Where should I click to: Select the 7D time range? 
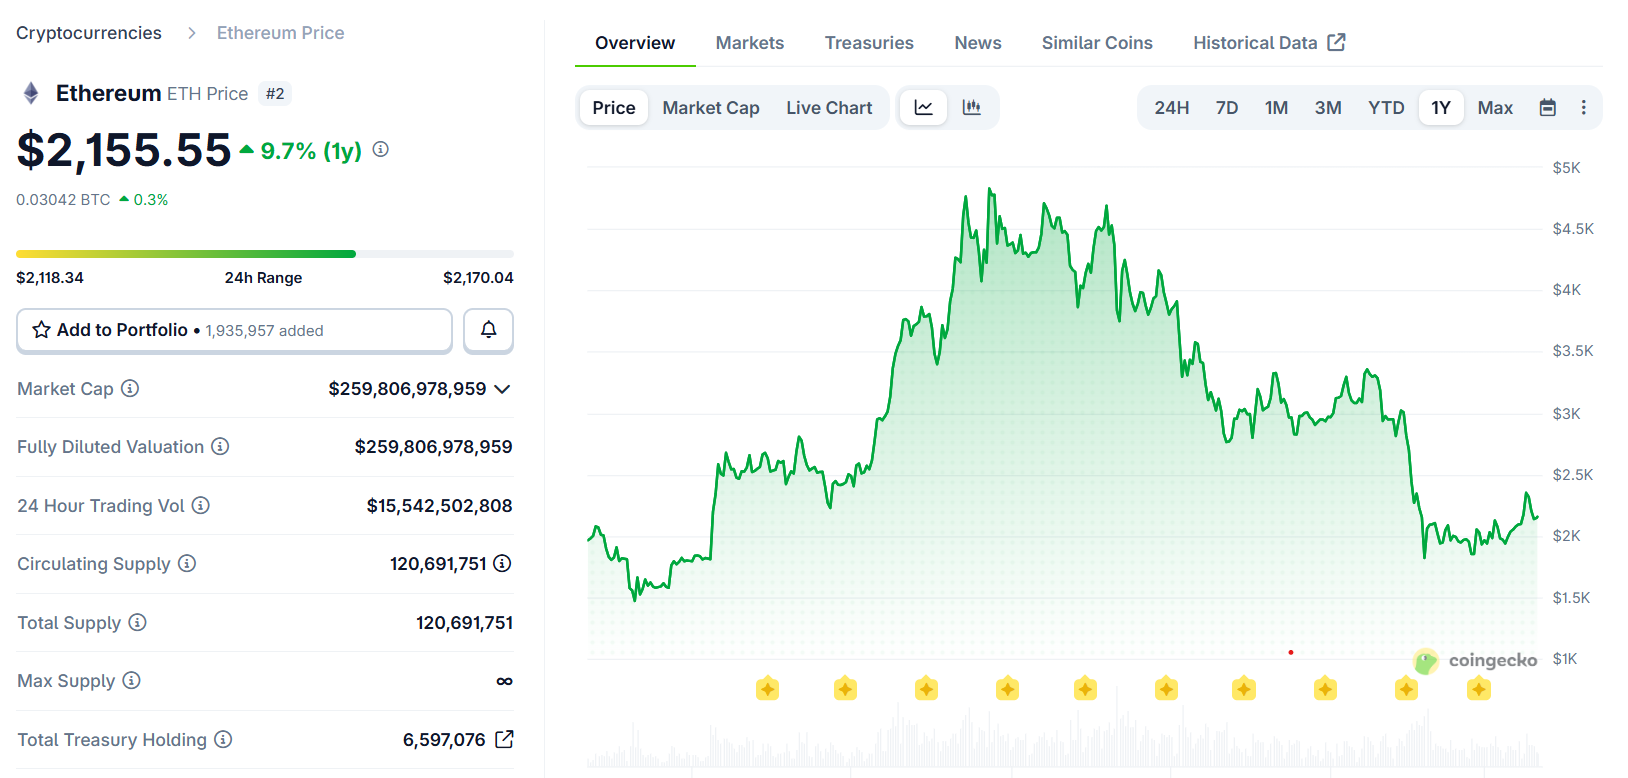(x=1226, y=108)
